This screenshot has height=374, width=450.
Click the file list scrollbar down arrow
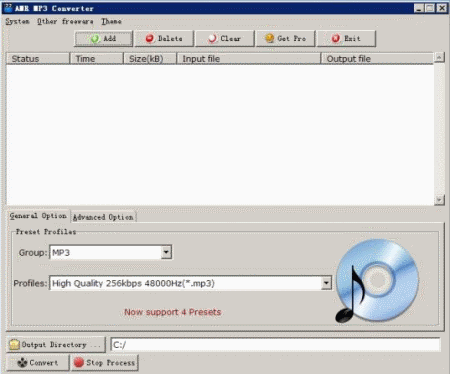pyautogui.click(x=439, y=200)
